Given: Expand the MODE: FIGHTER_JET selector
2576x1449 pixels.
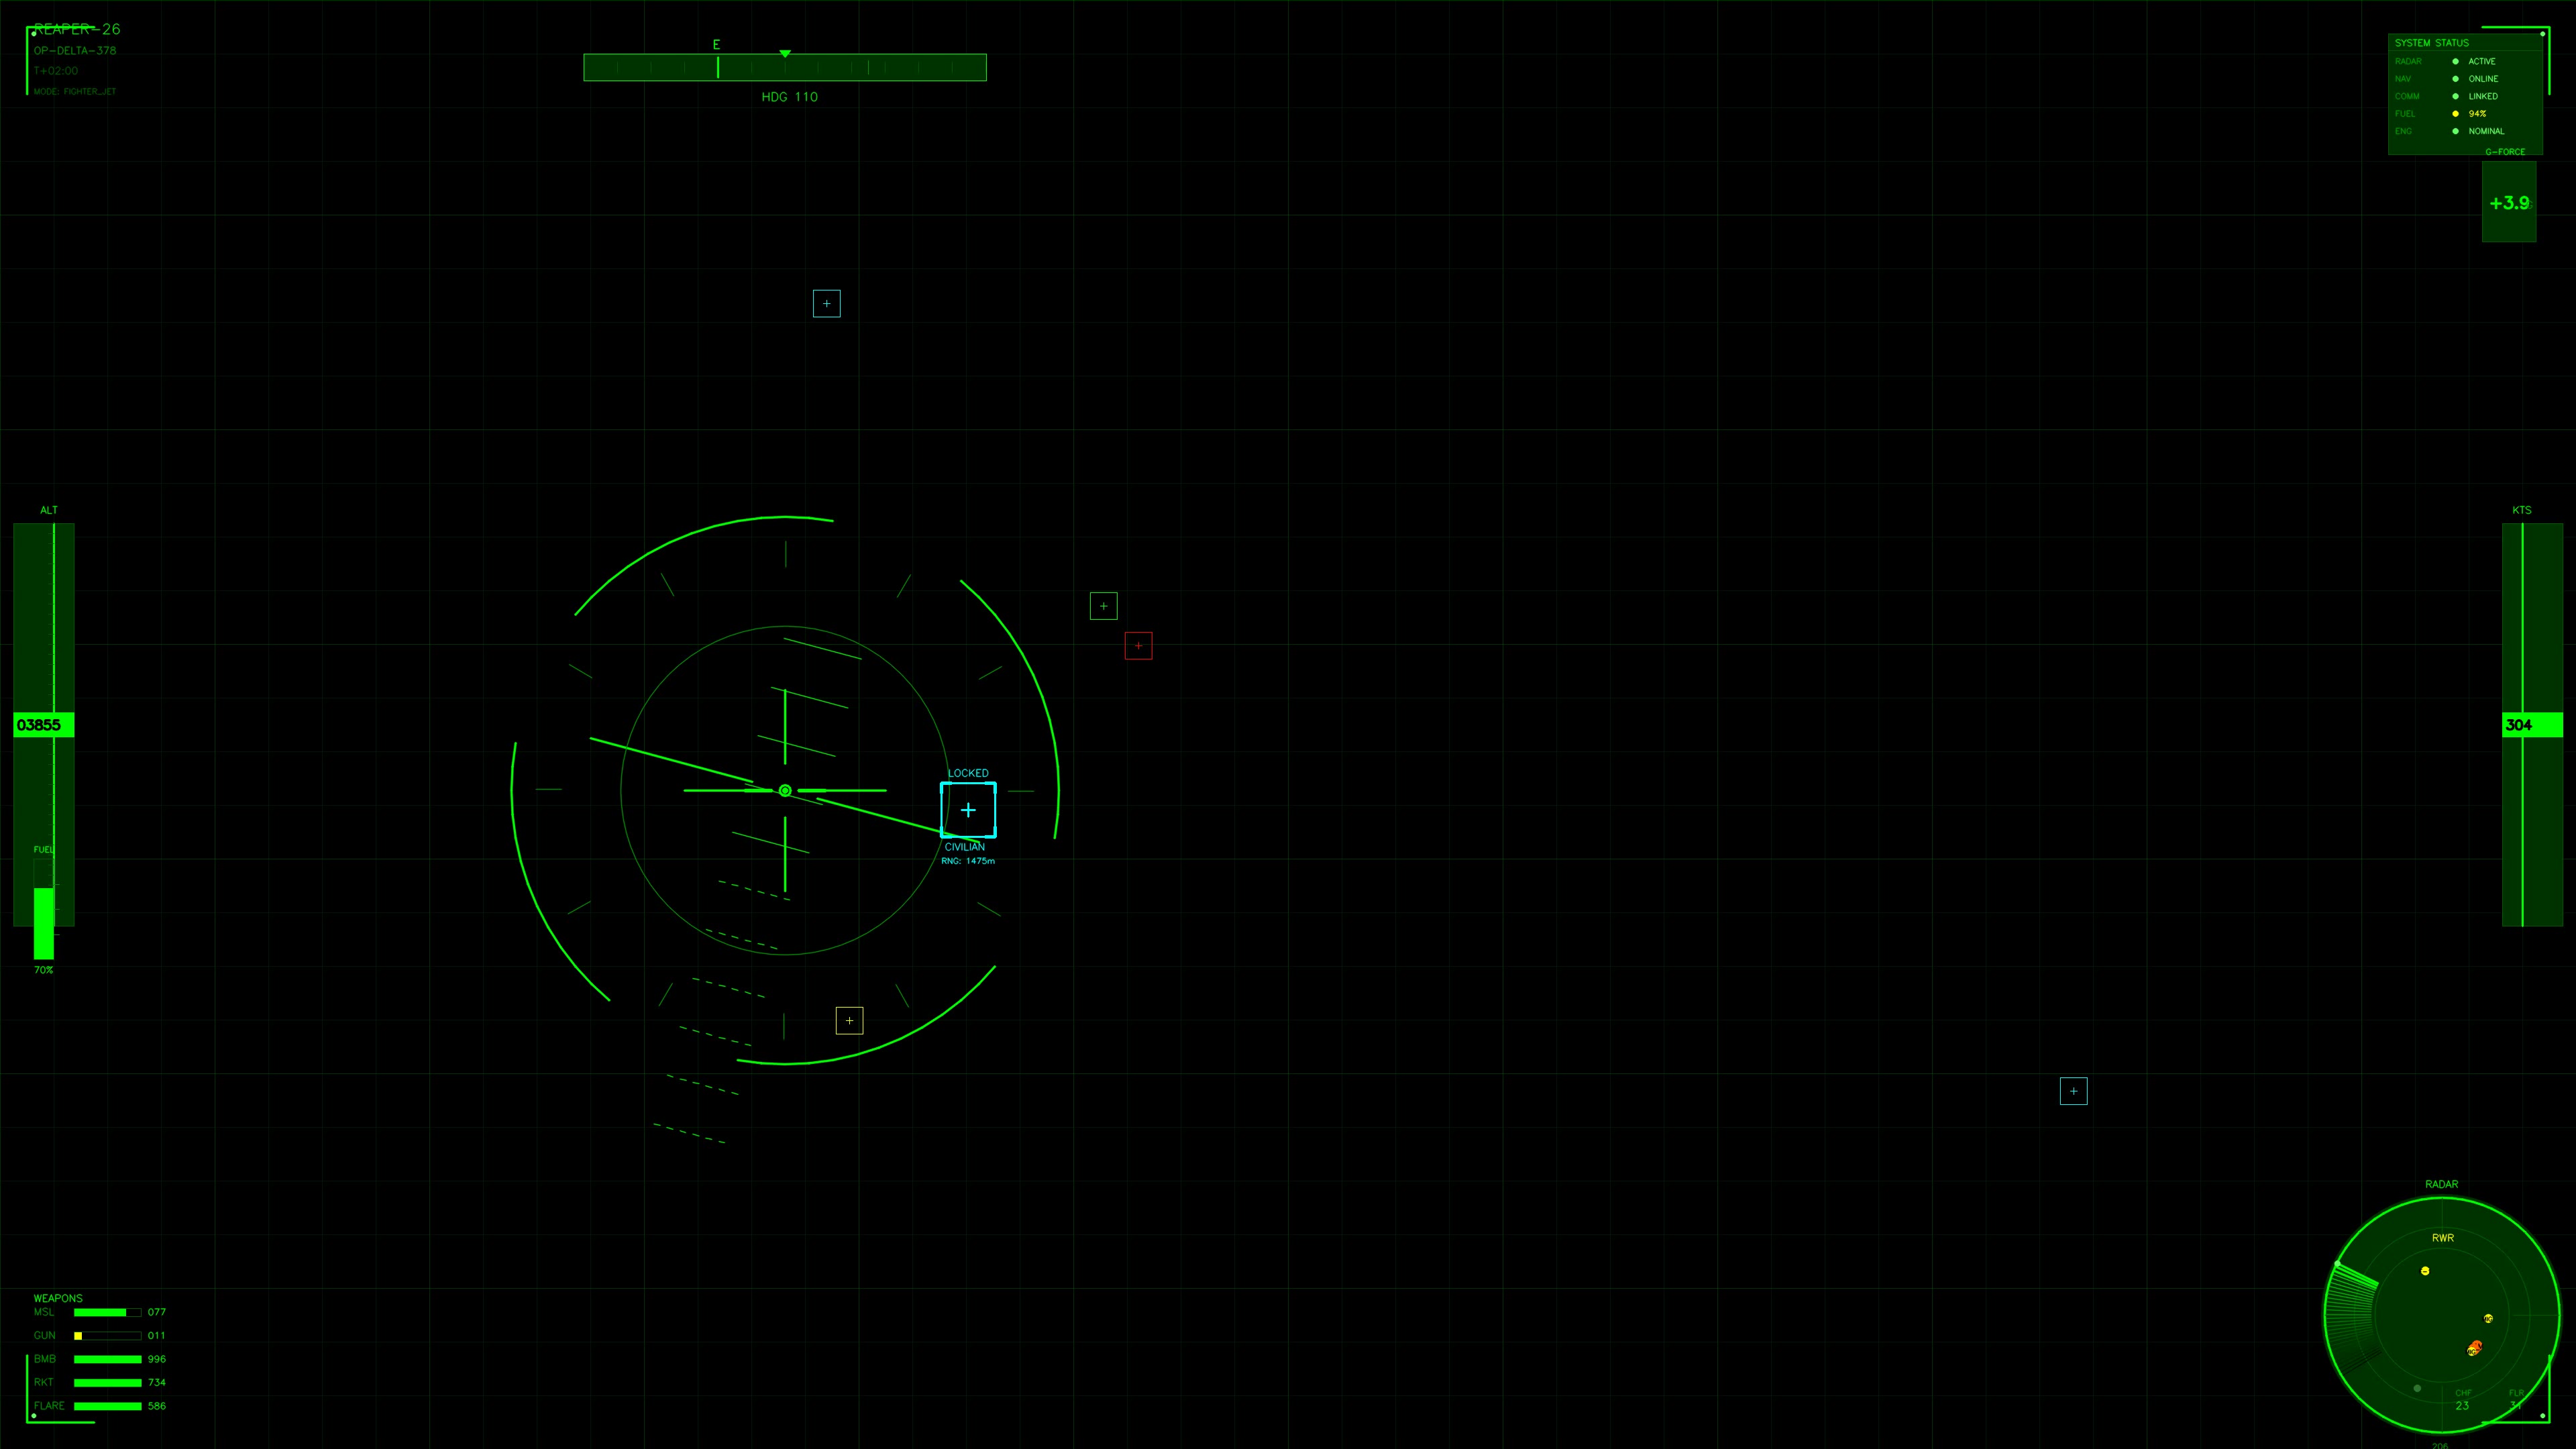Looking at the screenshot, I should 74,91.
